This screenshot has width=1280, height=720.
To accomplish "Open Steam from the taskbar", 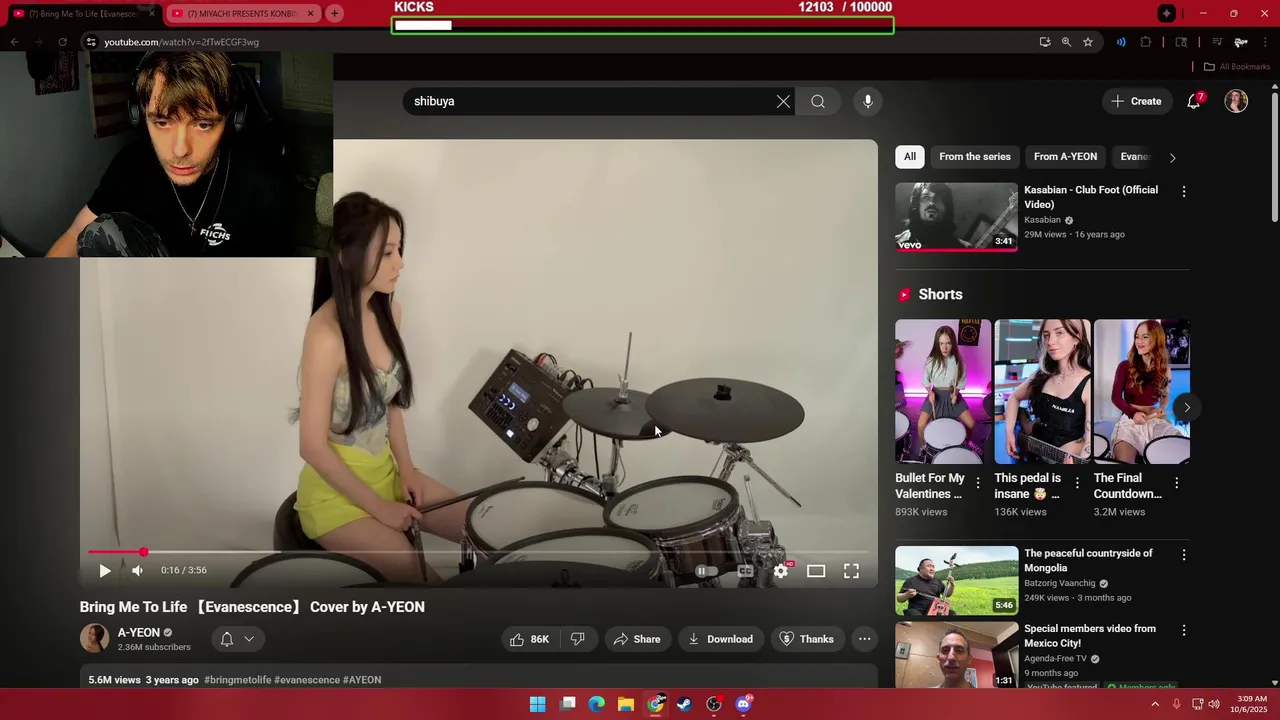I will [x=684, y=704].
